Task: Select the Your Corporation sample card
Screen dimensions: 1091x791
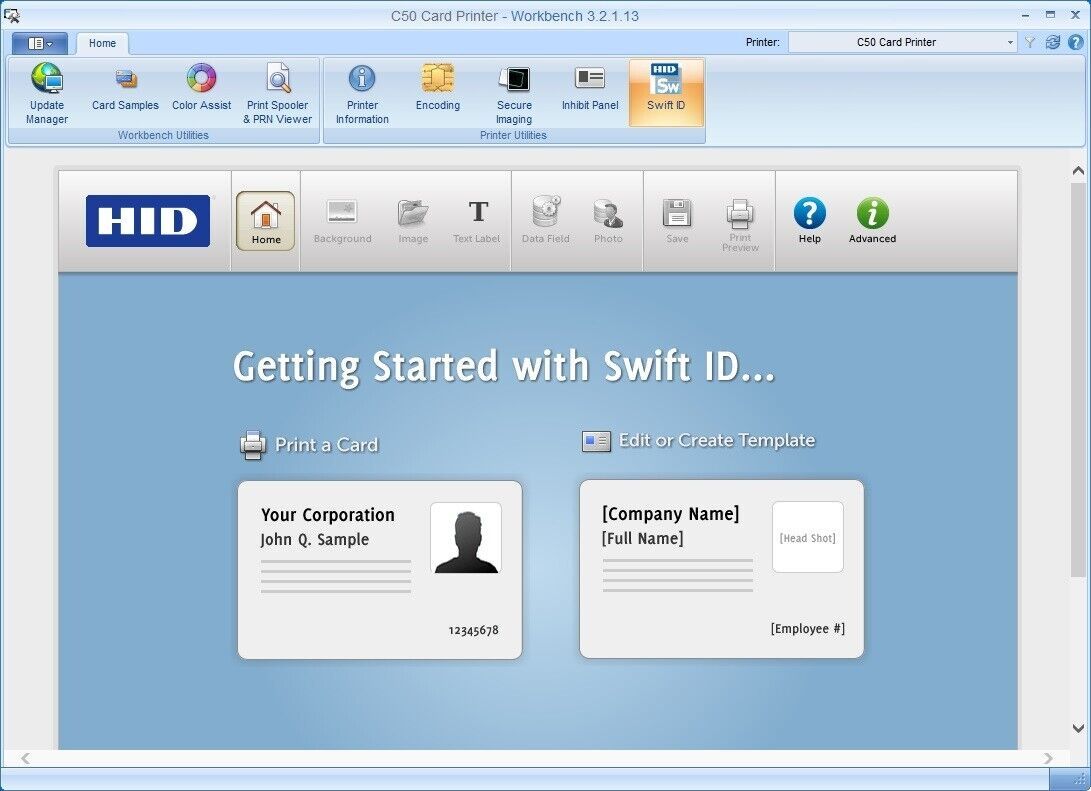Action: (380, 570)
